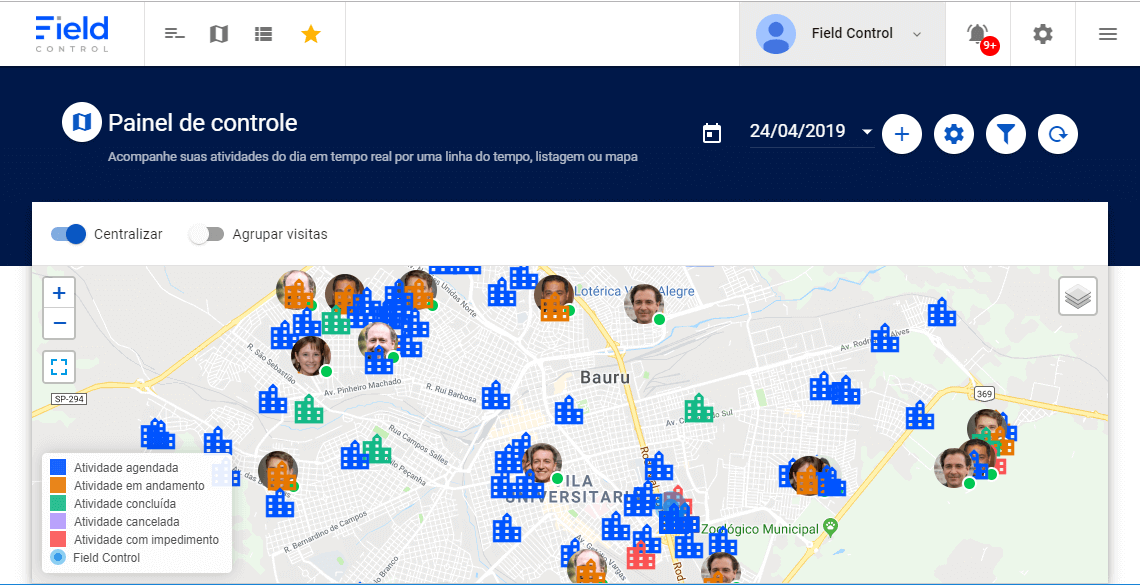Click the green building marker below Bauru label

pos(699,408)
